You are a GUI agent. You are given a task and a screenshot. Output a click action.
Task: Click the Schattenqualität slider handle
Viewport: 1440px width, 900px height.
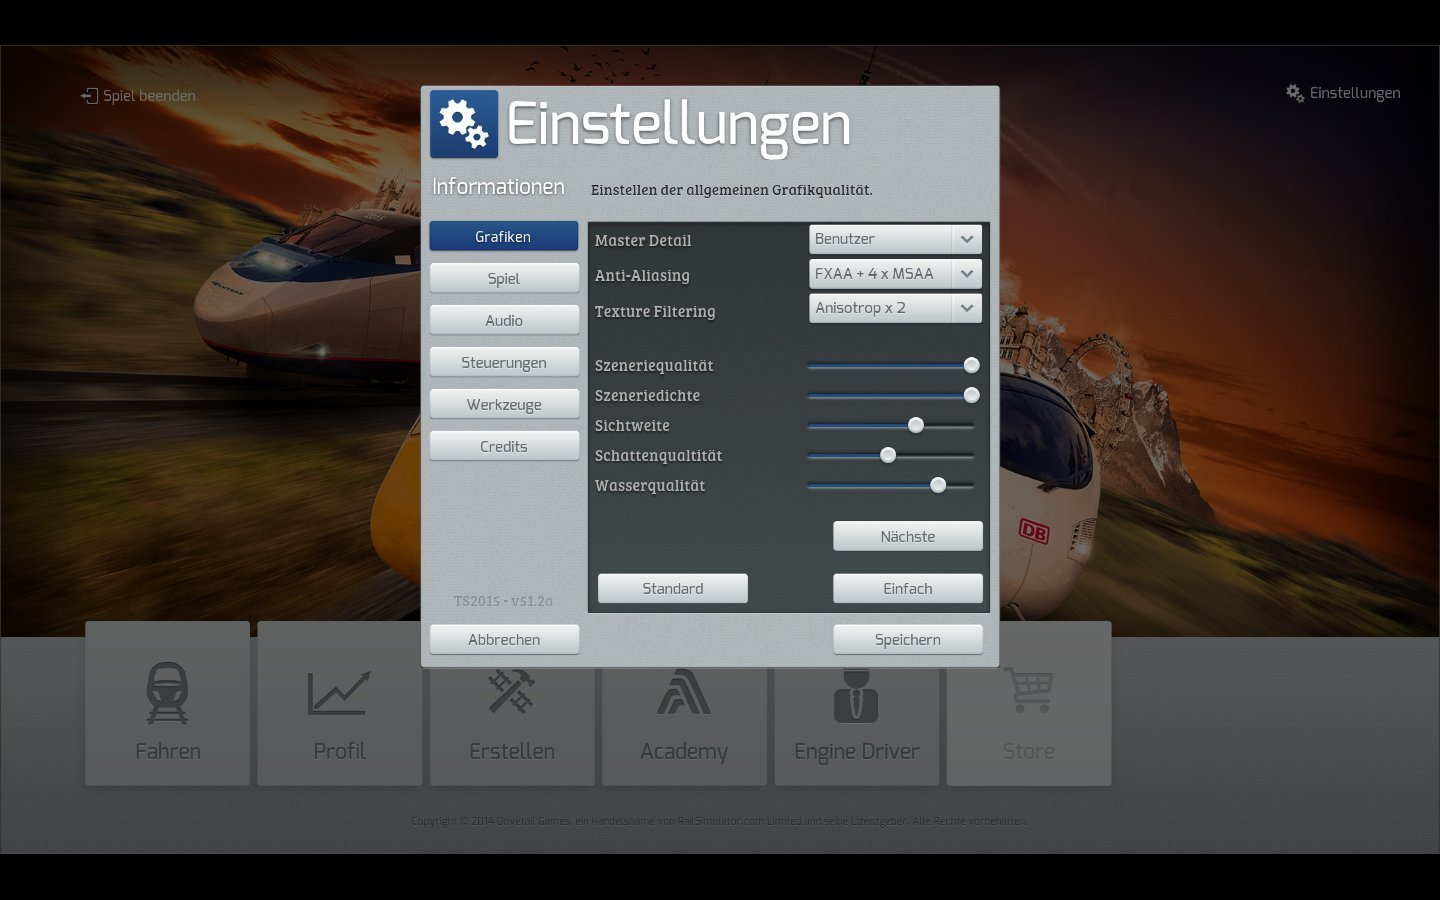pyautogui.click(x=887, y=455)
